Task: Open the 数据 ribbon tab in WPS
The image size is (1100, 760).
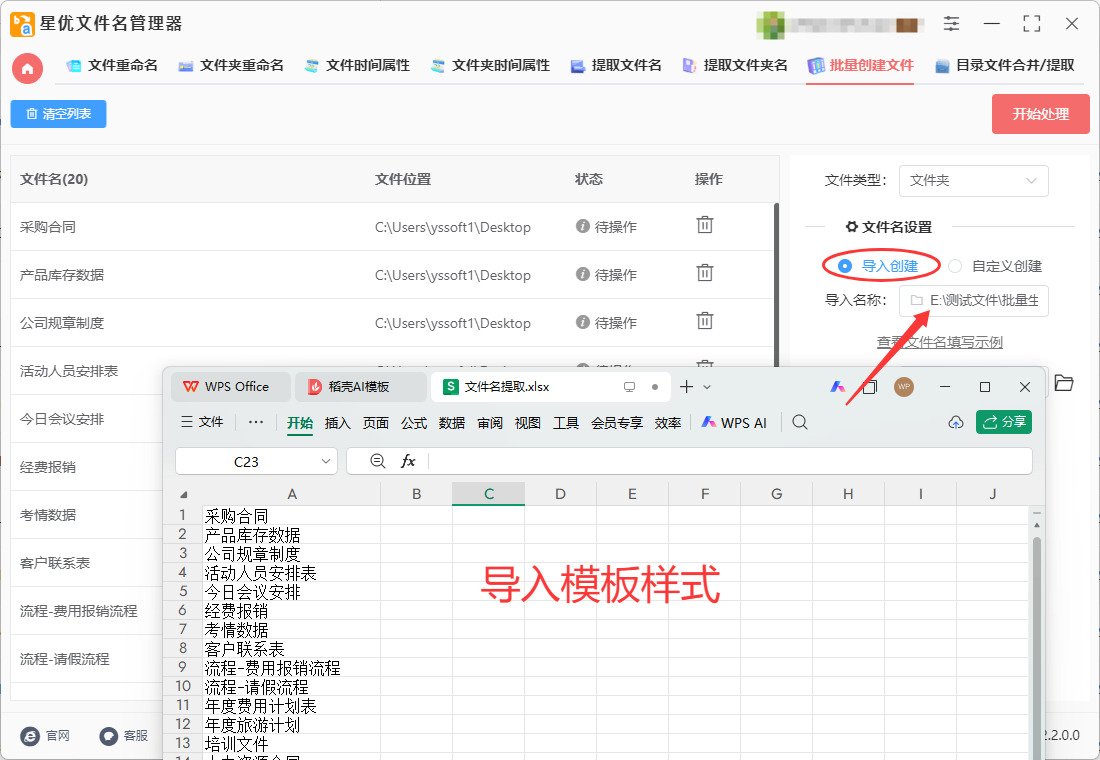Action: pyautogui.click(x=452, y=422)
